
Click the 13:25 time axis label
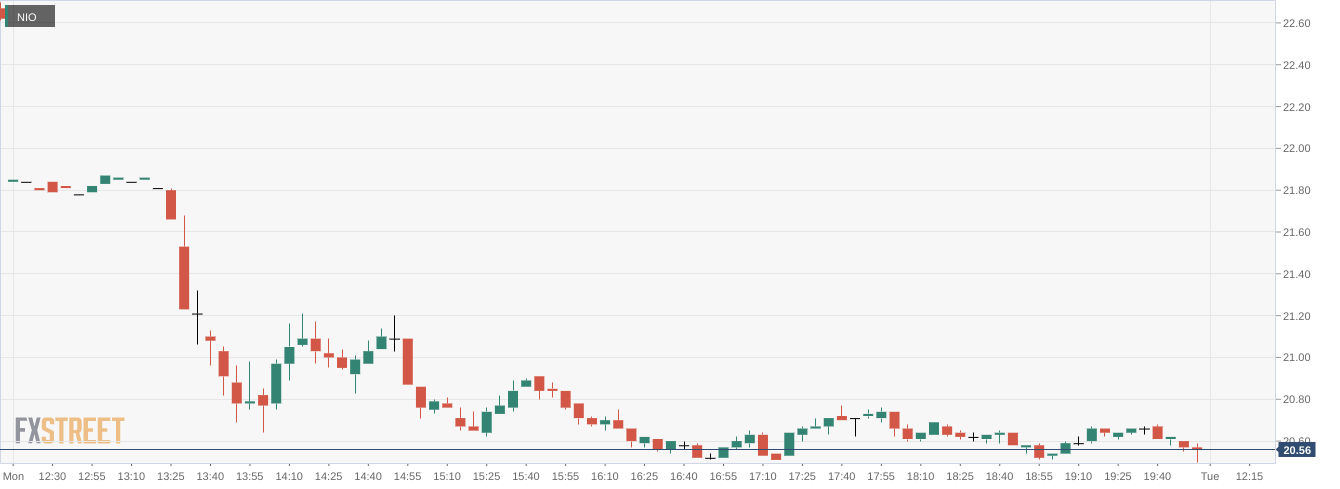(171, 477)
